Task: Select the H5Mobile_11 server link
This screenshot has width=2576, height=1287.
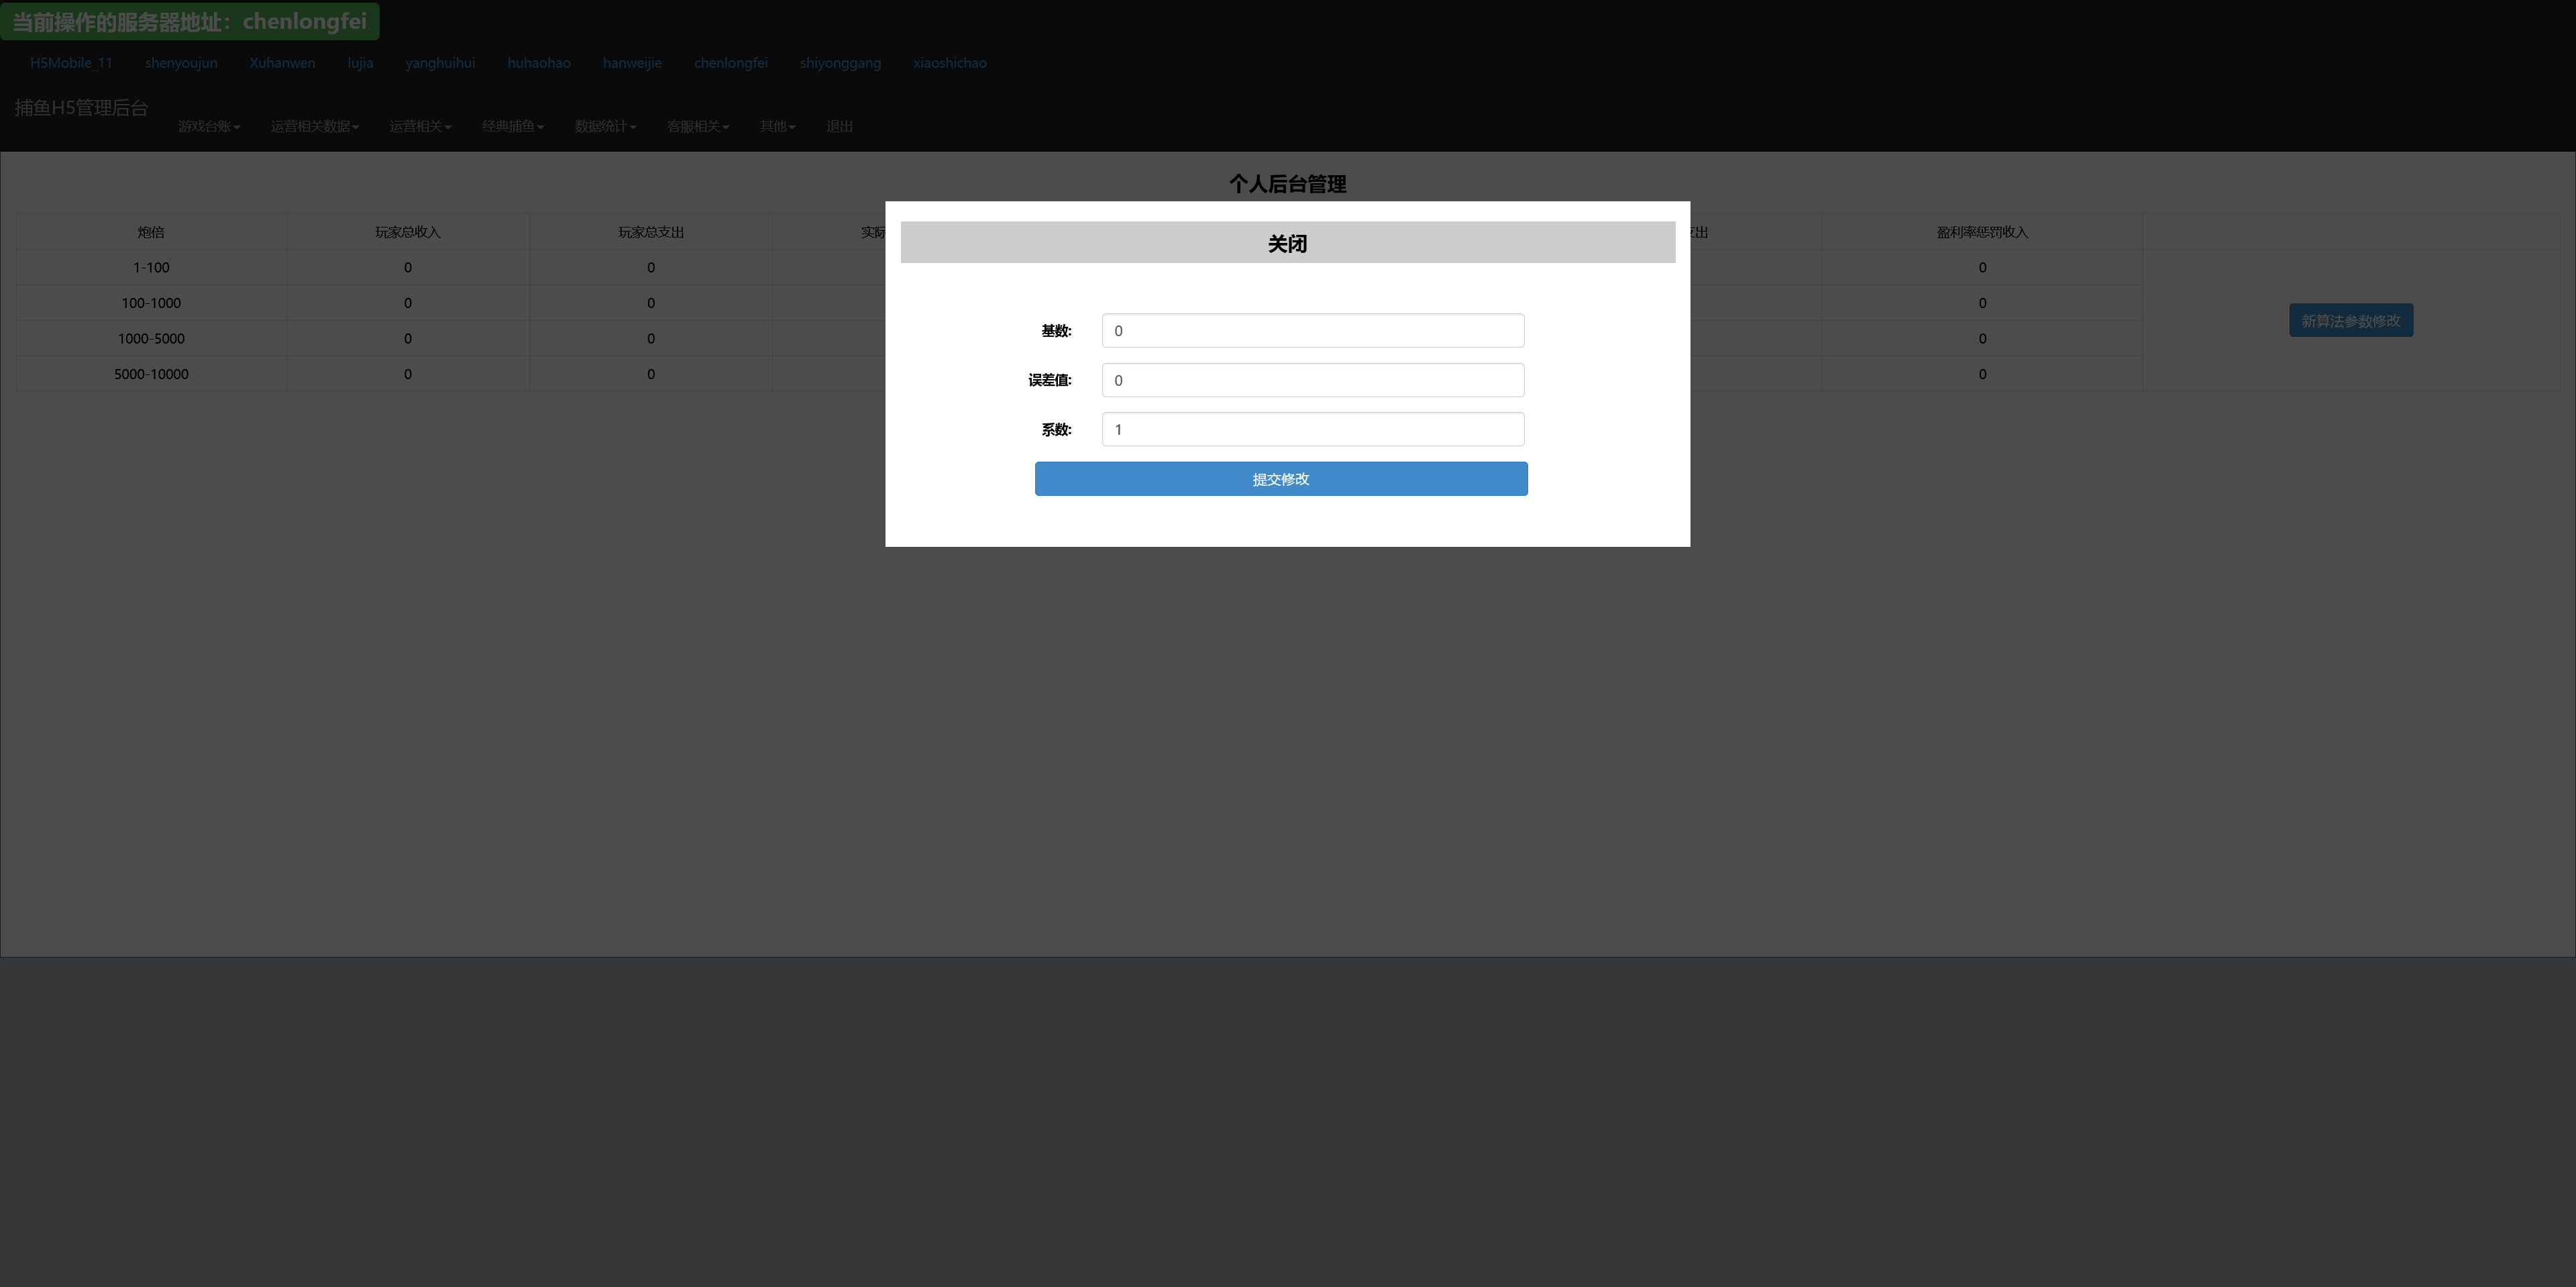Action: (x=71, y=63)
